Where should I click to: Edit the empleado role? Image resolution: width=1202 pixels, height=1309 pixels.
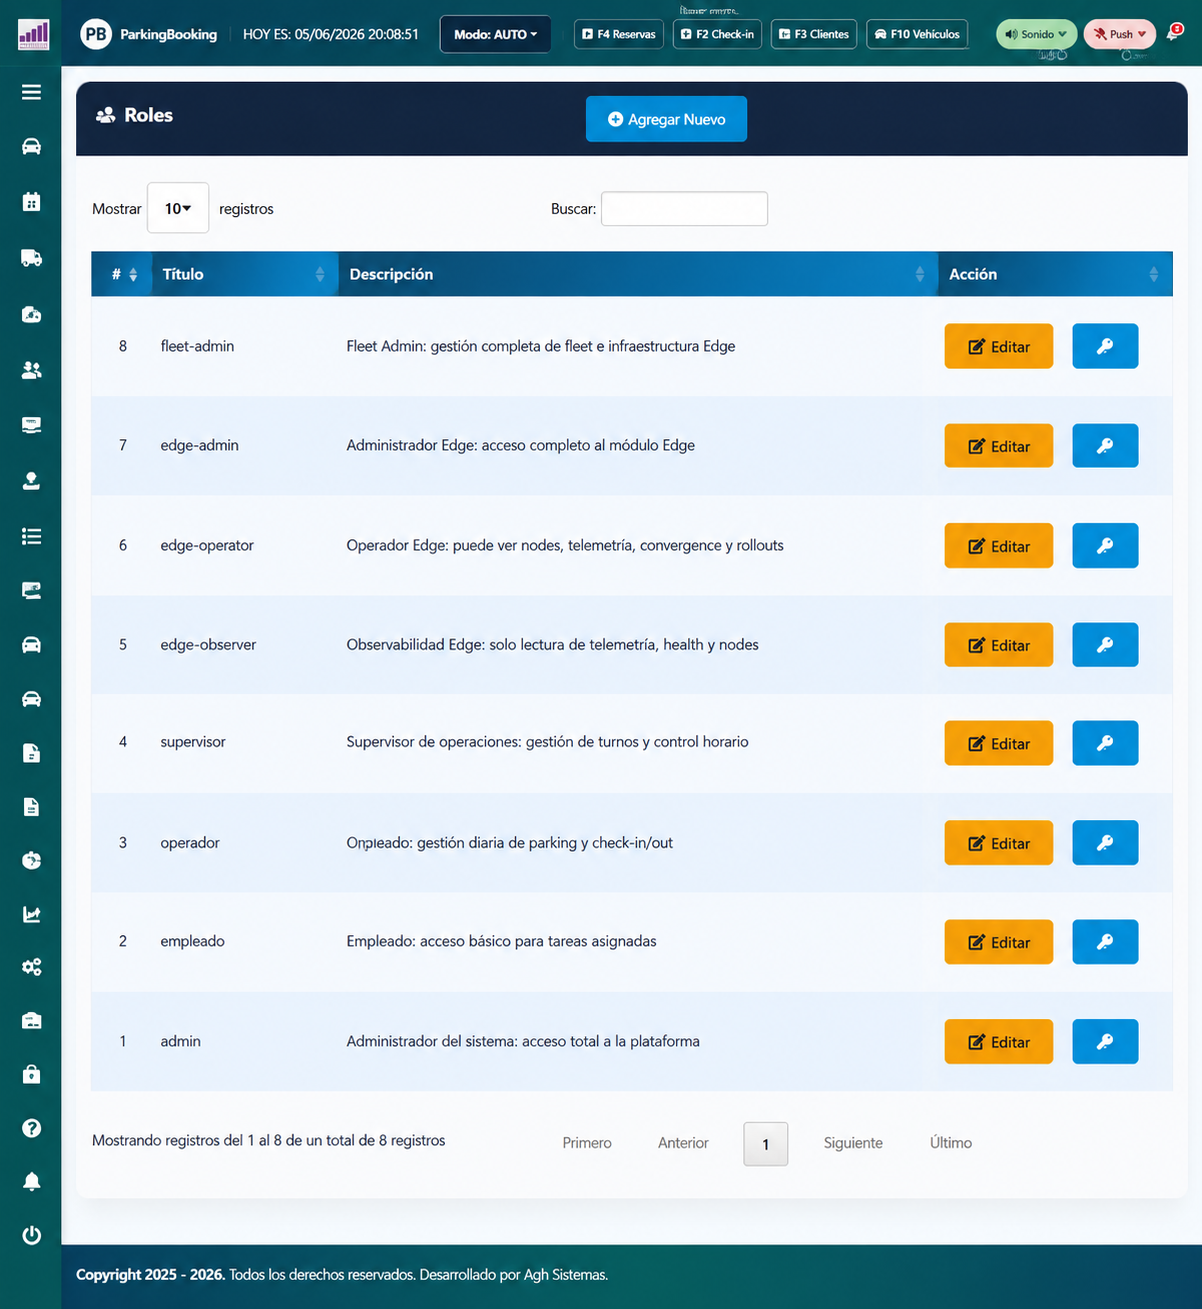click(x=999, y=941)
